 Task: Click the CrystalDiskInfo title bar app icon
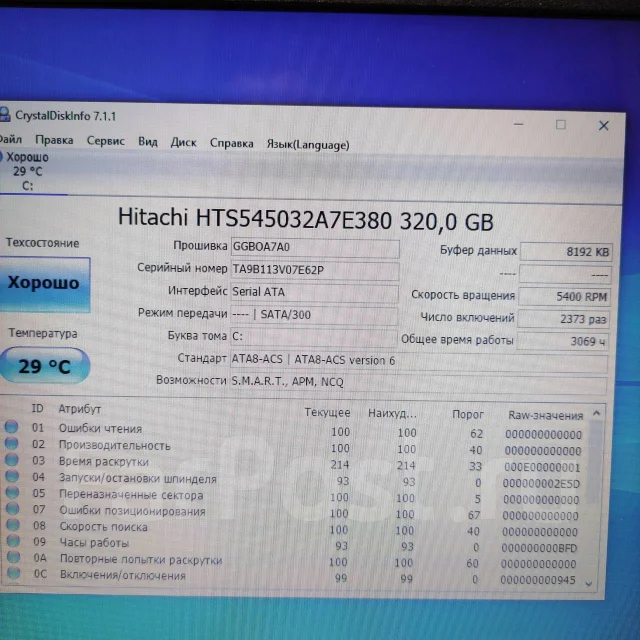click(x=4, y=114)
